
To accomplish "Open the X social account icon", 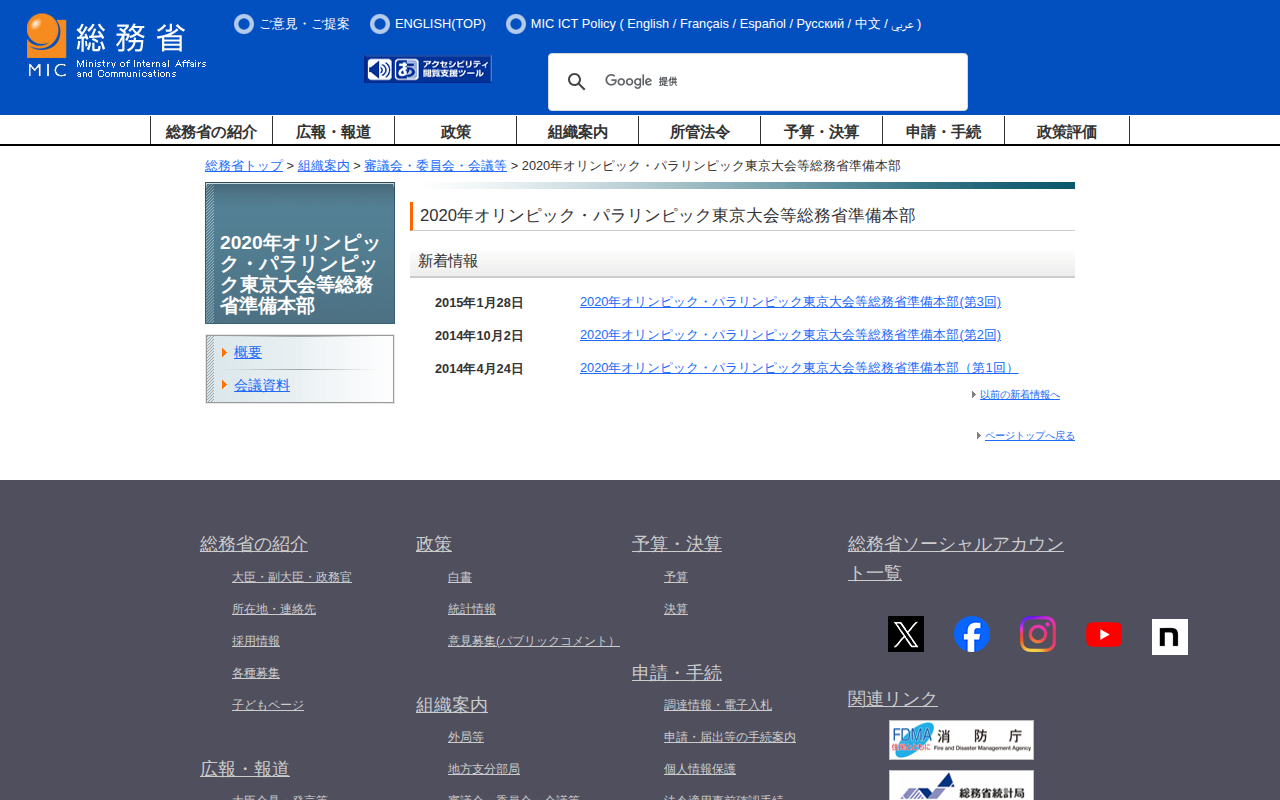I will (906, 634).
